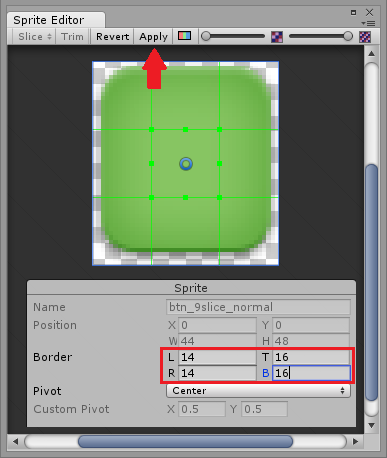Click the Trim button
Screen dimensions: 387x458
(x=72, y=36)
